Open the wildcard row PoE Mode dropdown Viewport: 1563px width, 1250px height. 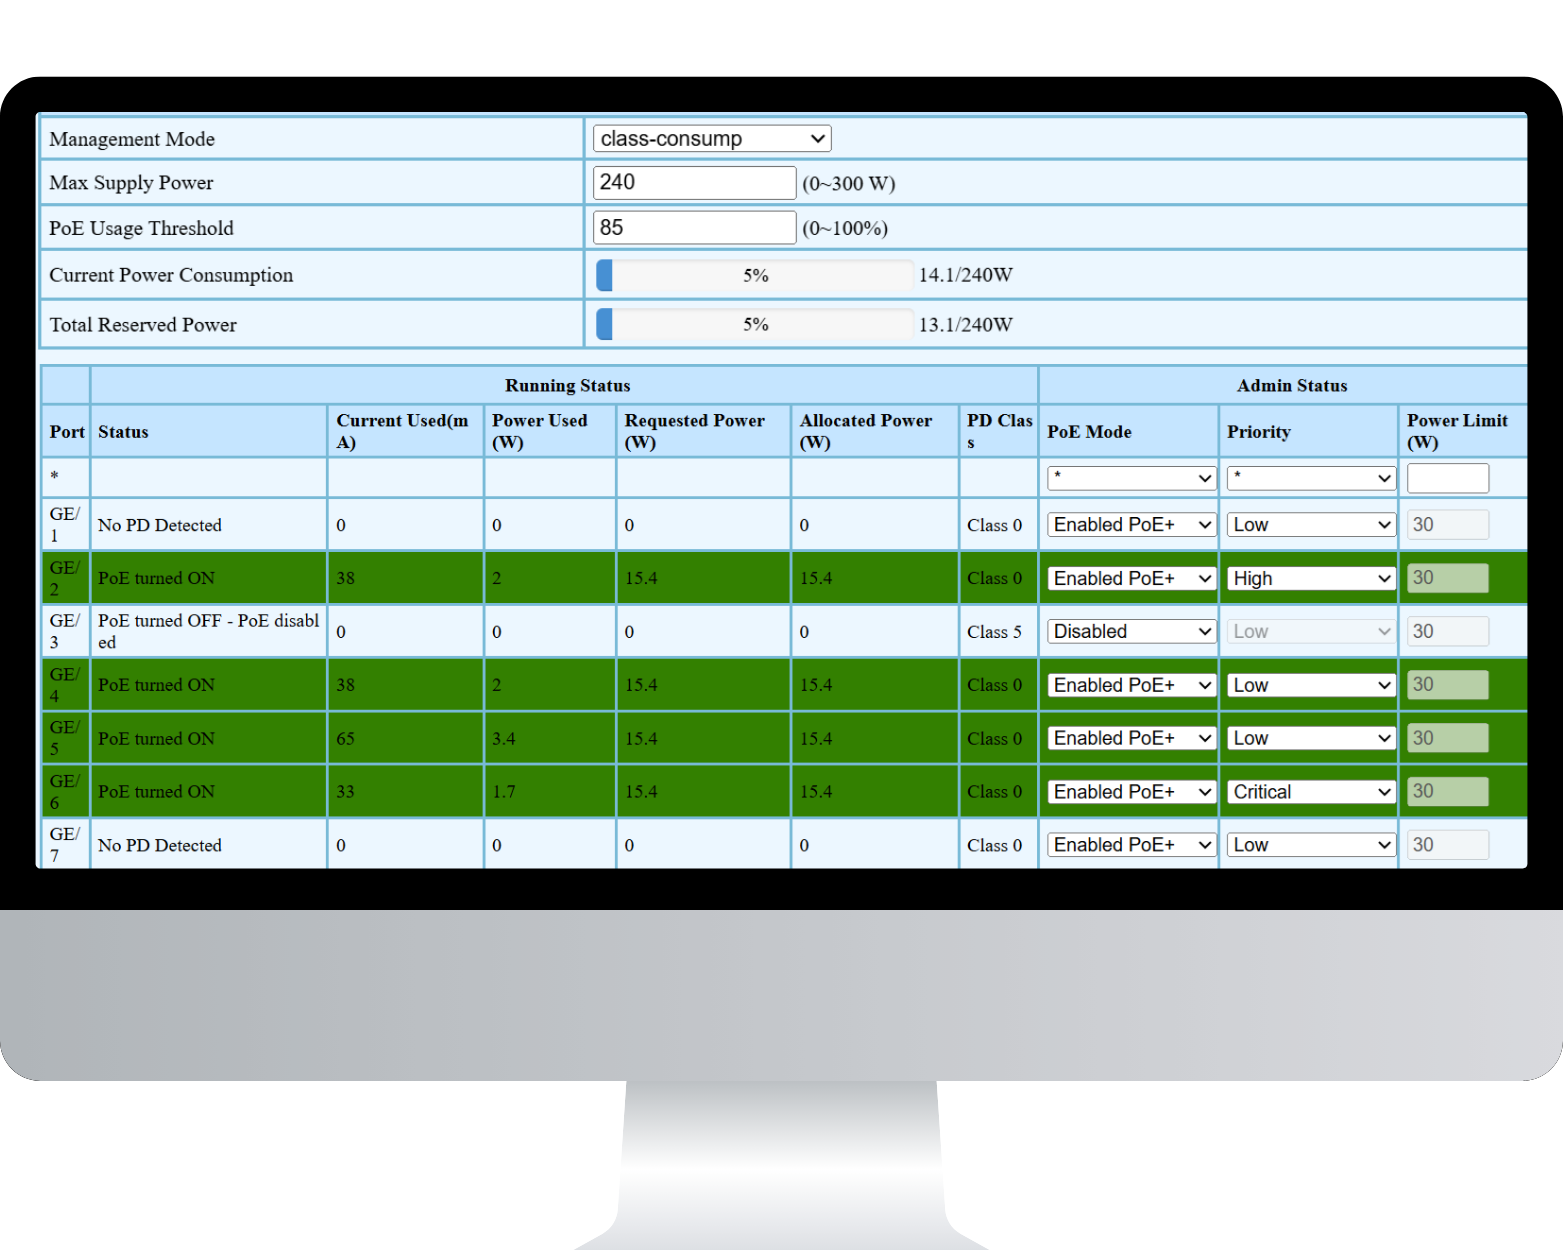click(1131, 478)
